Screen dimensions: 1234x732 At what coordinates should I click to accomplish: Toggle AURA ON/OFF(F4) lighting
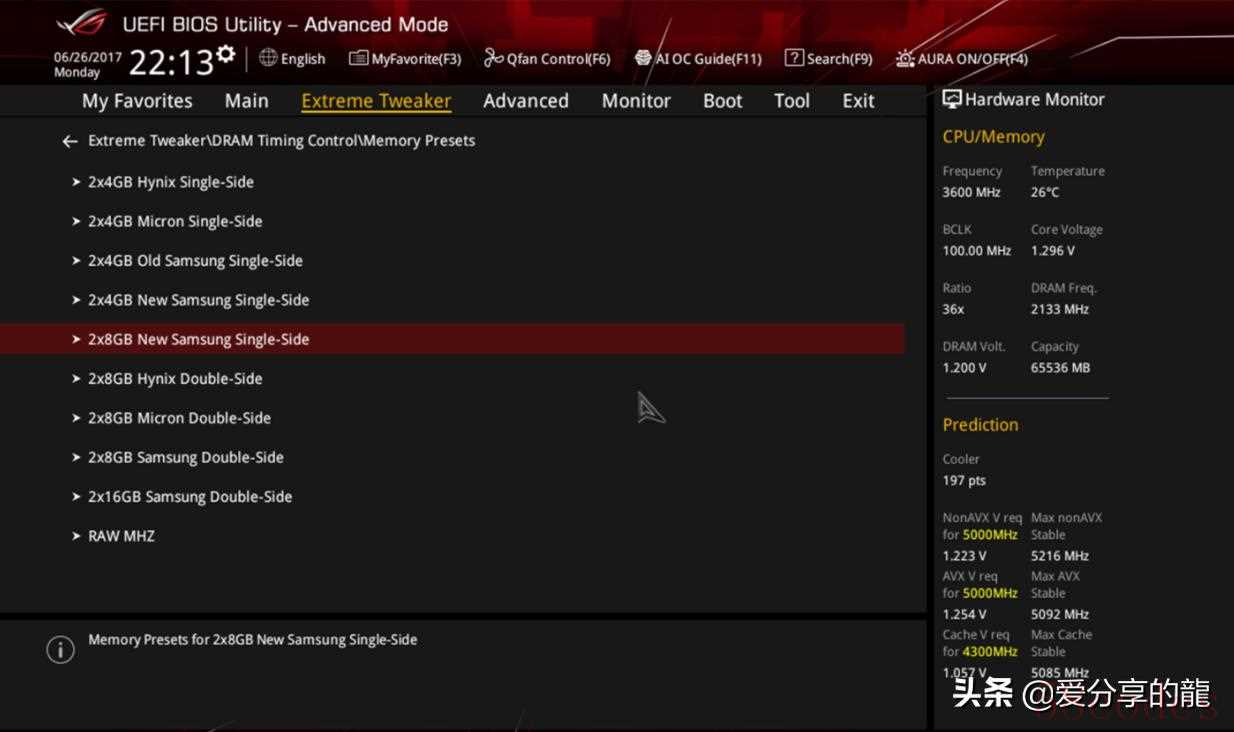[961, 58]
